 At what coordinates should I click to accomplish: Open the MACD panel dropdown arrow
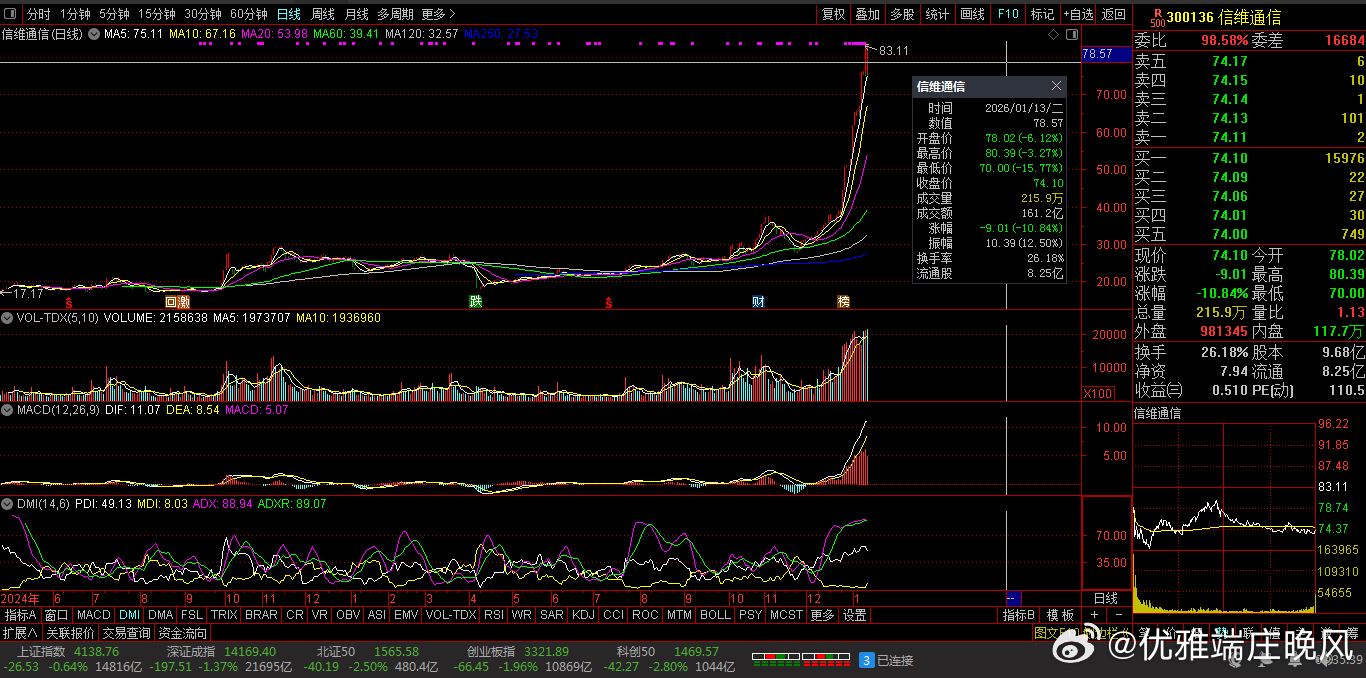pos(8,410)
